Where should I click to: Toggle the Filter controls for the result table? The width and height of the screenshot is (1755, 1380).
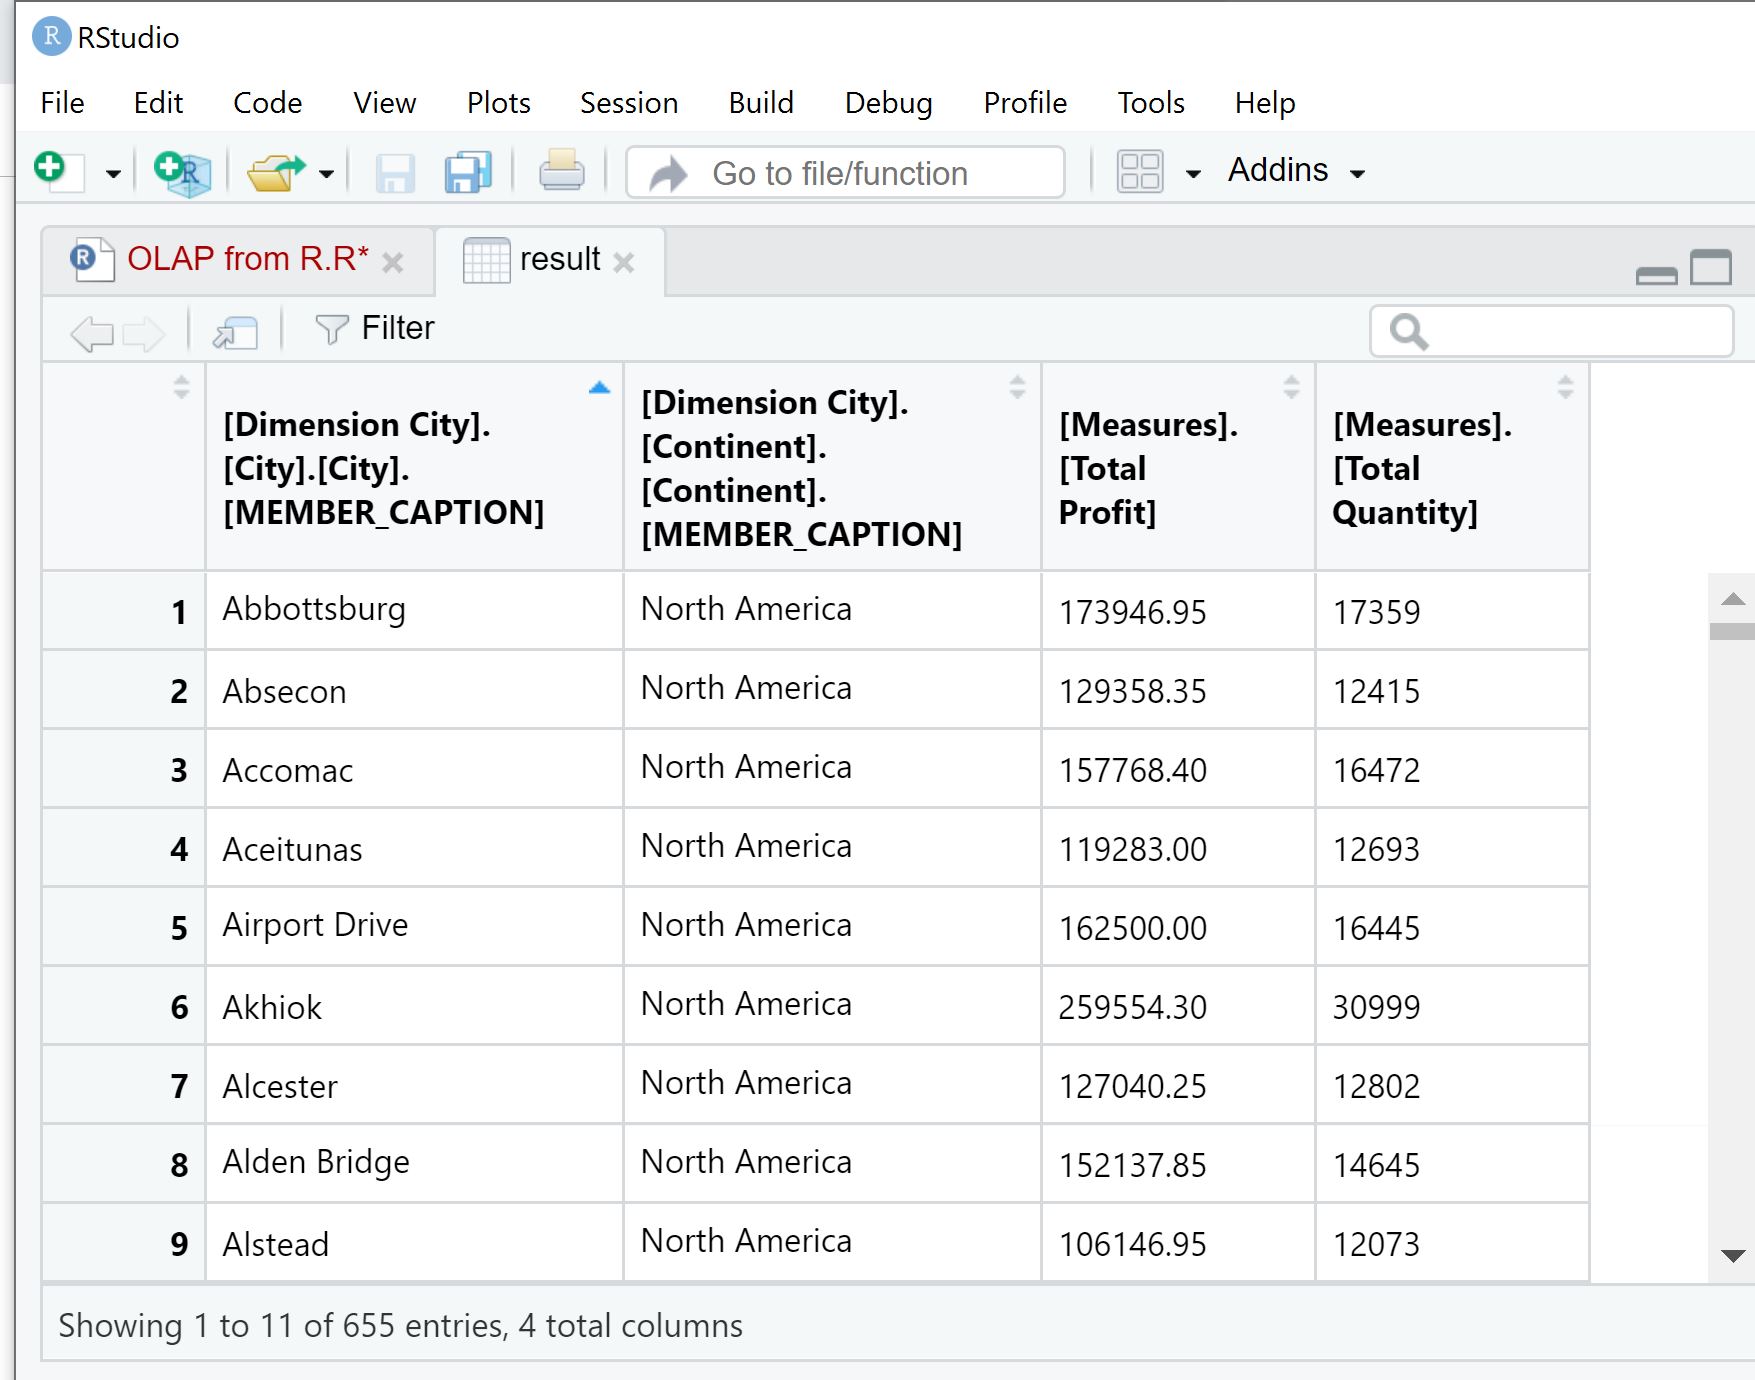coord(375,328)
